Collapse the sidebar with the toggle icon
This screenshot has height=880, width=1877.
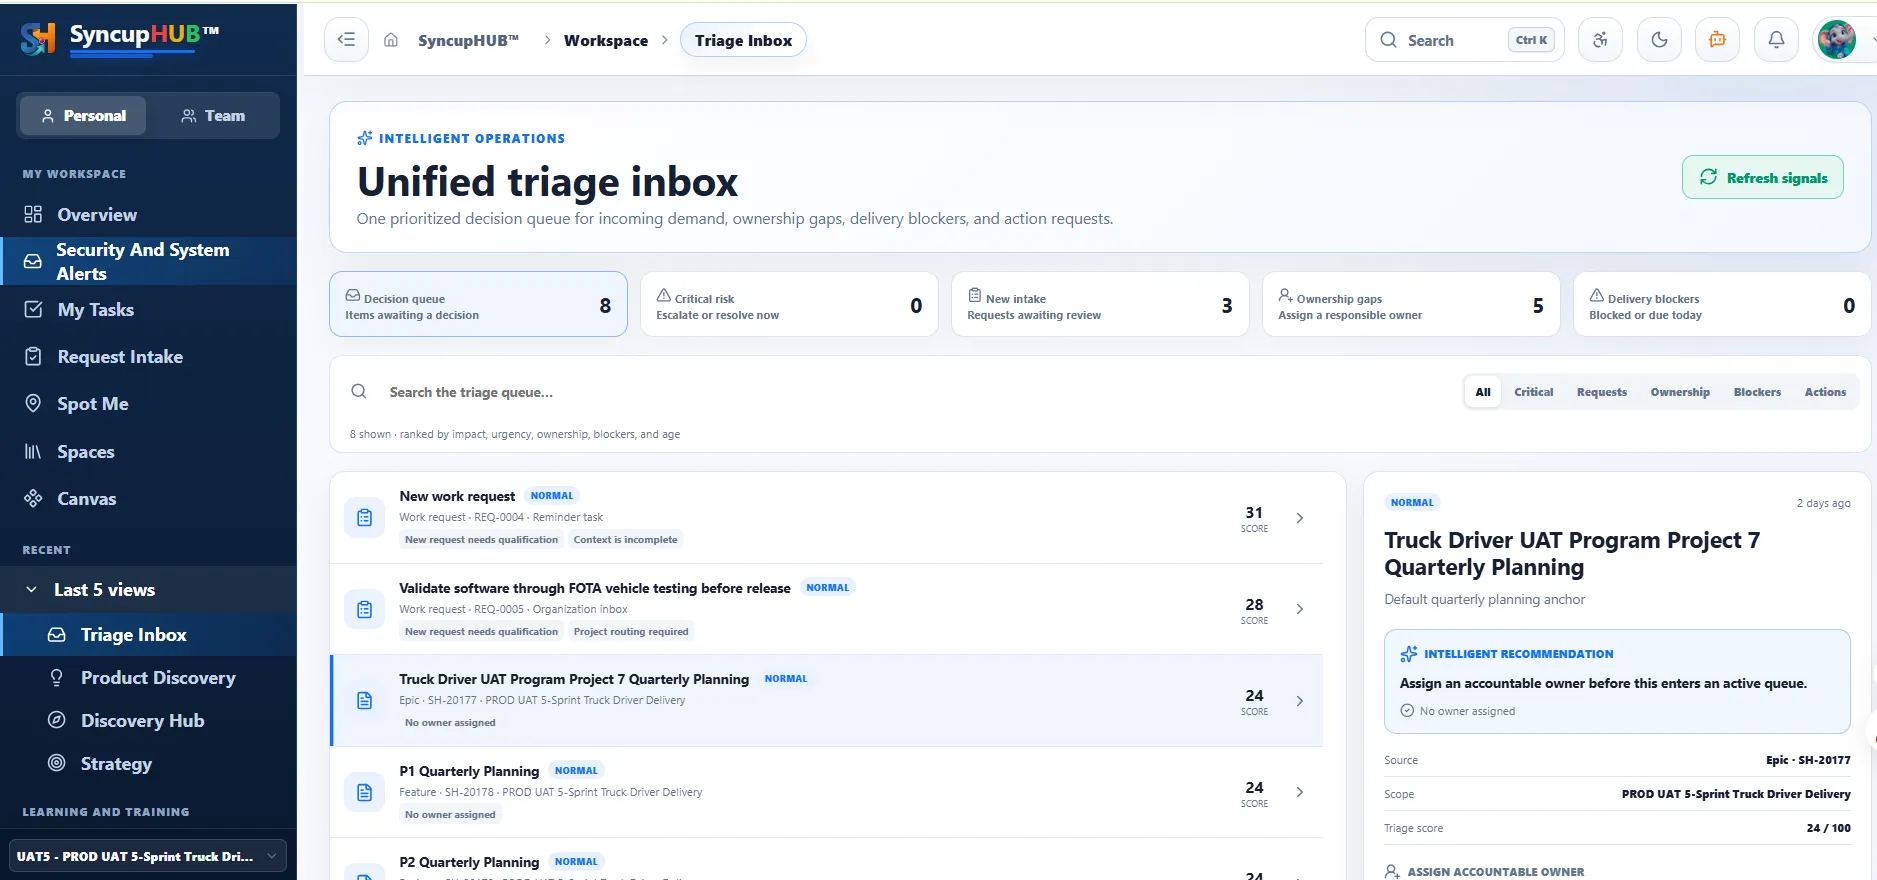tap(346, 40)
